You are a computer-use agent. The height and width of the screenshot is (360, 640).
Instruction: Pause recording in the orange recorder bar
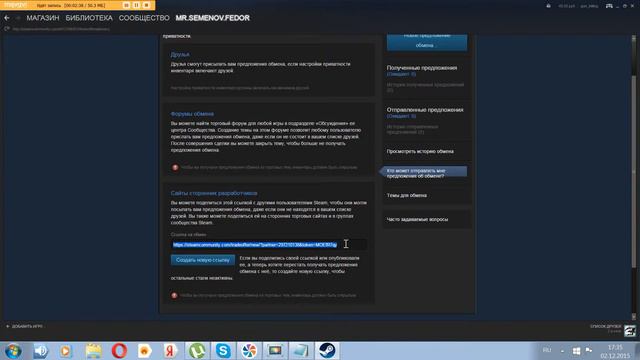136,5
